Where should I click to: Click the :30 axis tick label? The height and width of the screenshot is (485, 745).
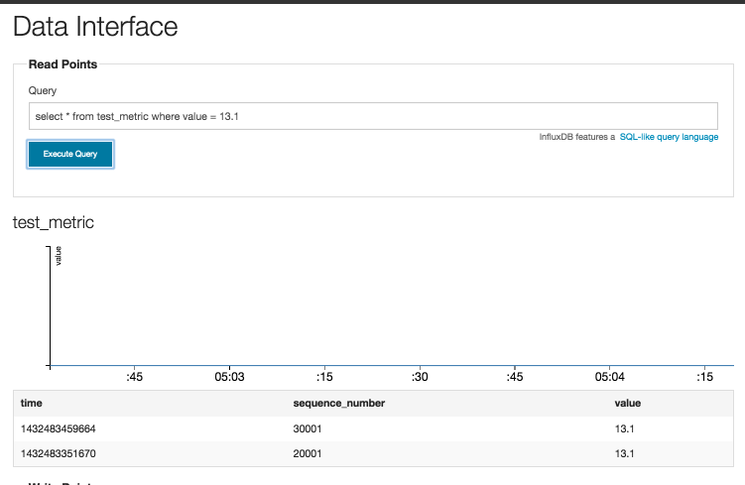pyautogui.click(x=420, y=377)
